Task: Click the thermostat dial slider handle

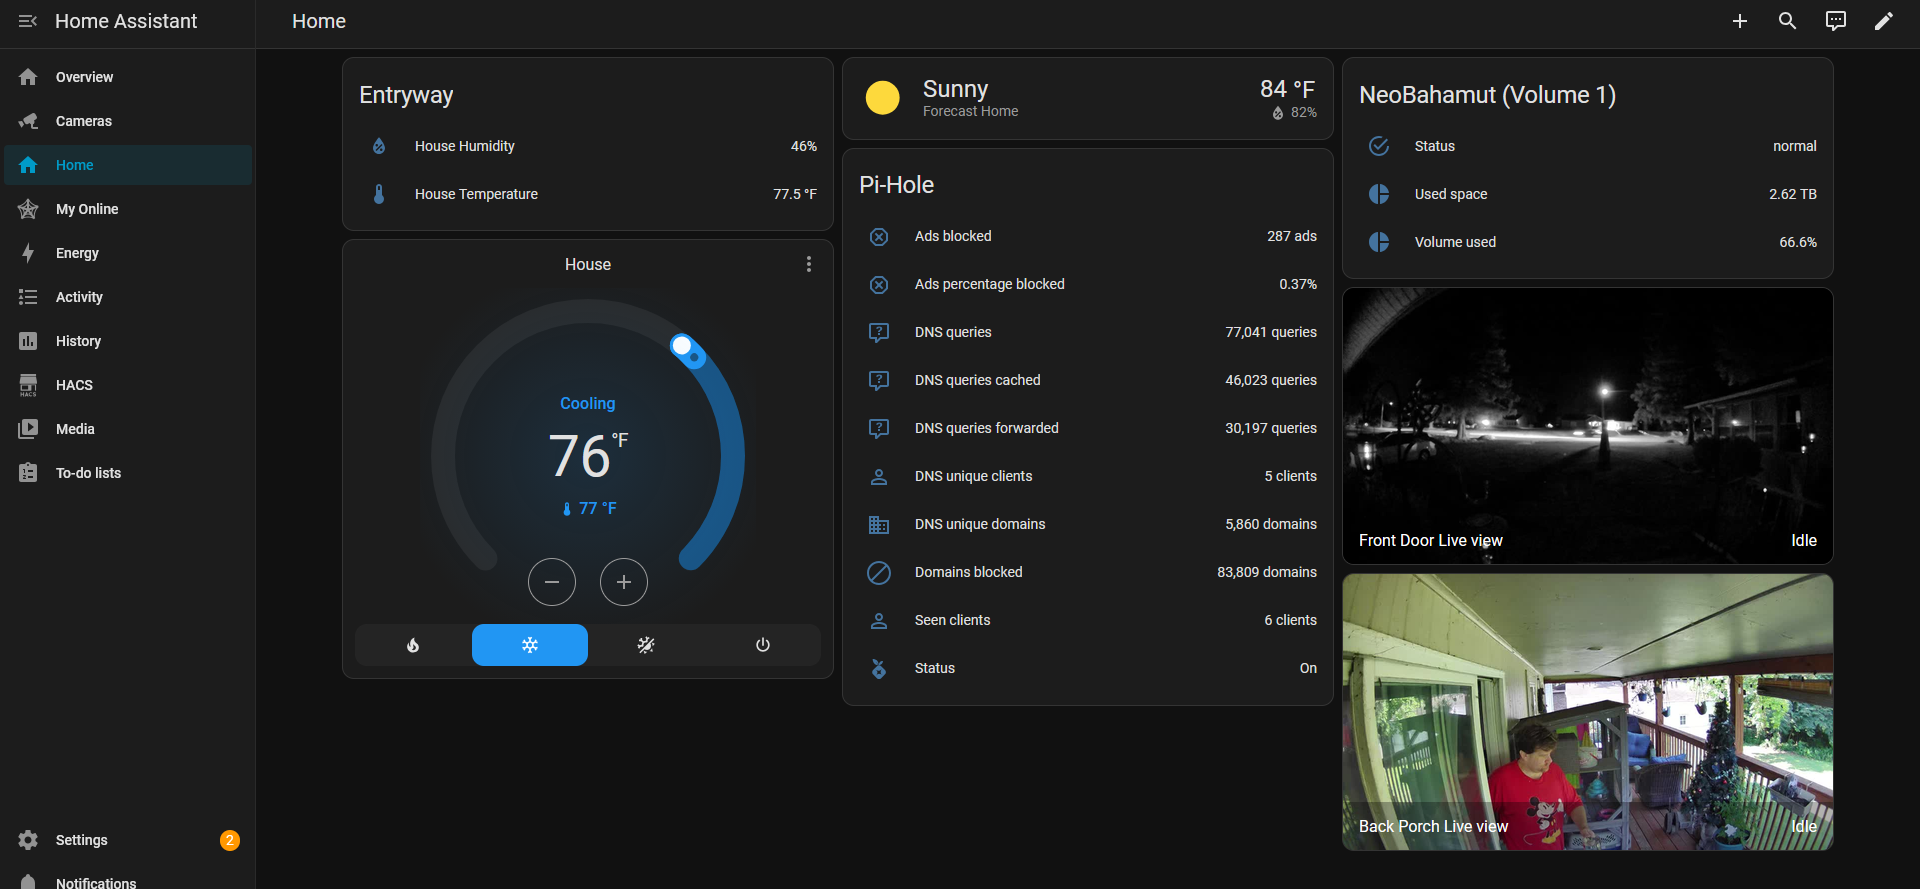Action: (683, 346)
